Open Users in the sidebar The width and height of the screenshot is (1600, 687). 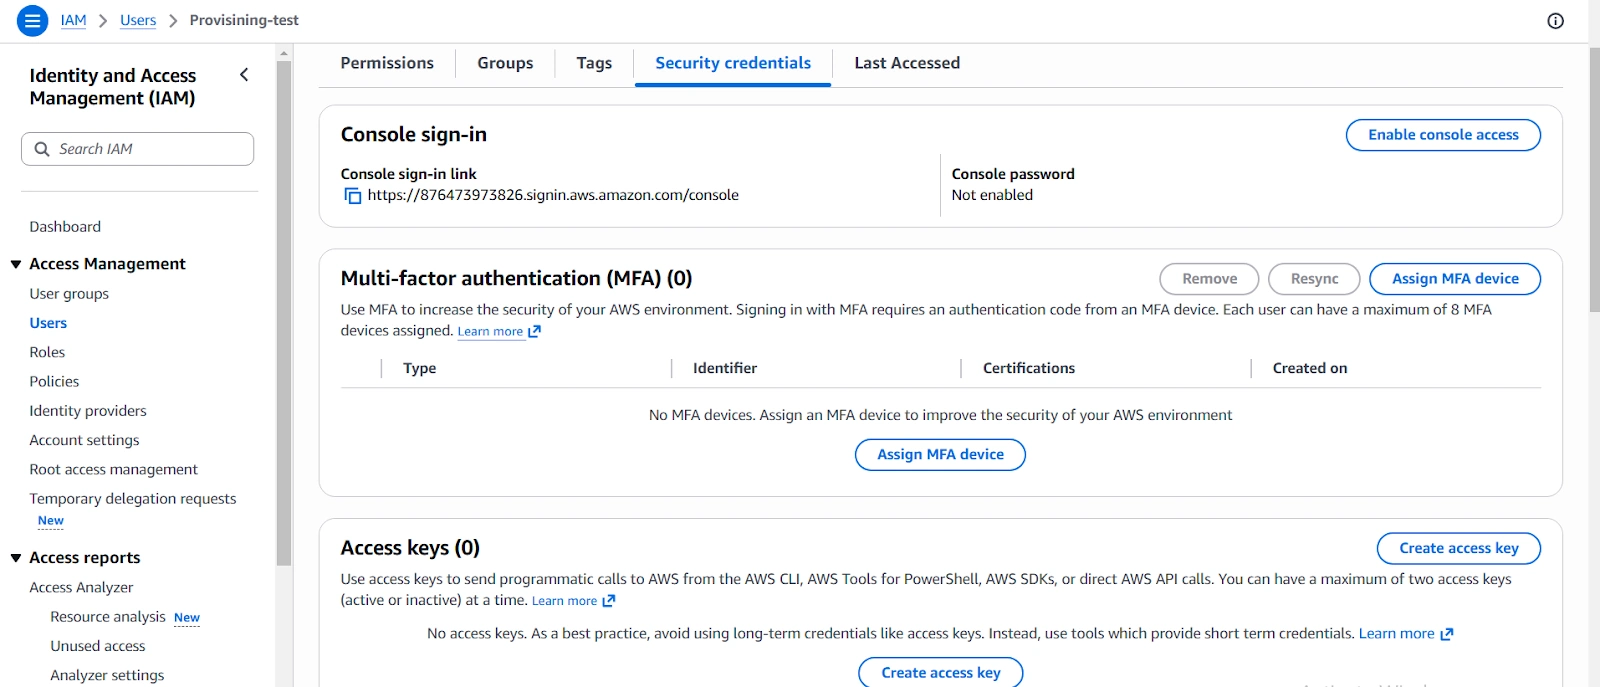[48, 323]
